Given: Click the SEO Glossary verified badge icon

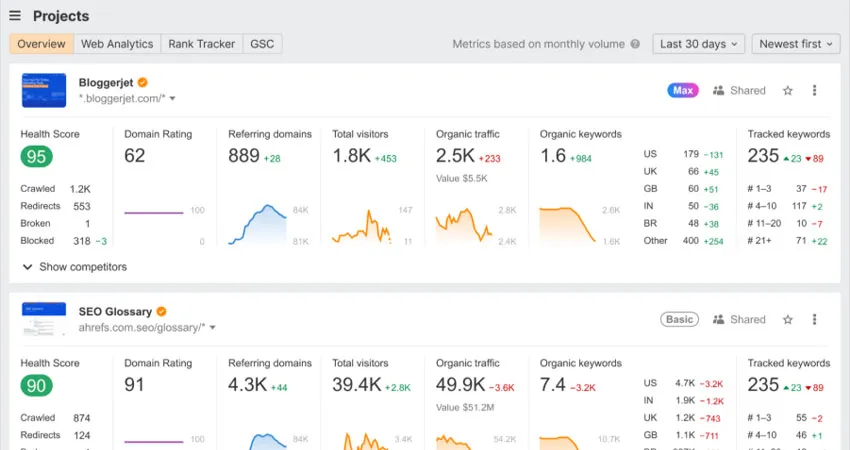Looking at the screenshot, I should [x=162, y=312].
